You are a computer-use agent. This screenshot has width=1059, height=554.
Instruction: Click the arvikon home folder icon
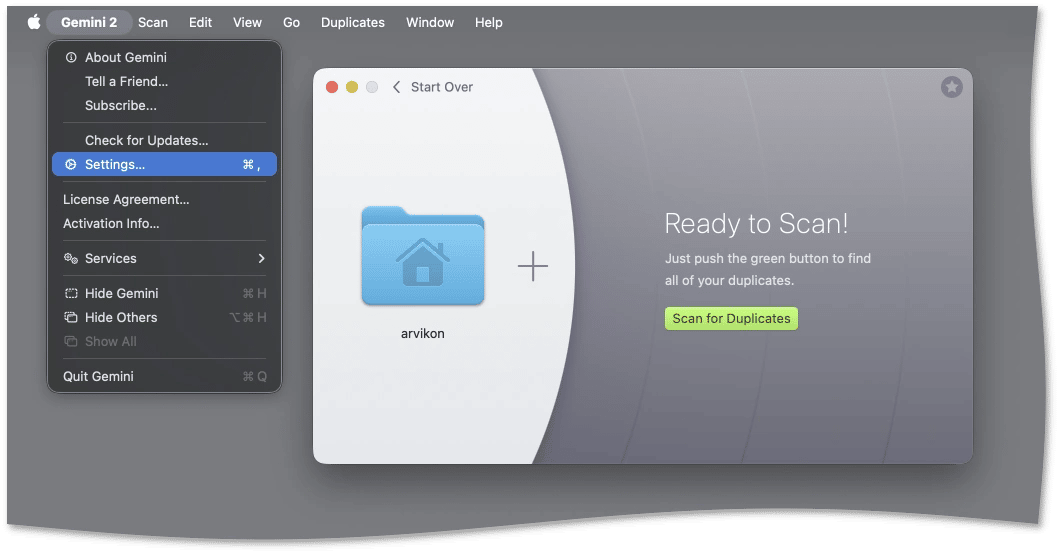point(422,256)
